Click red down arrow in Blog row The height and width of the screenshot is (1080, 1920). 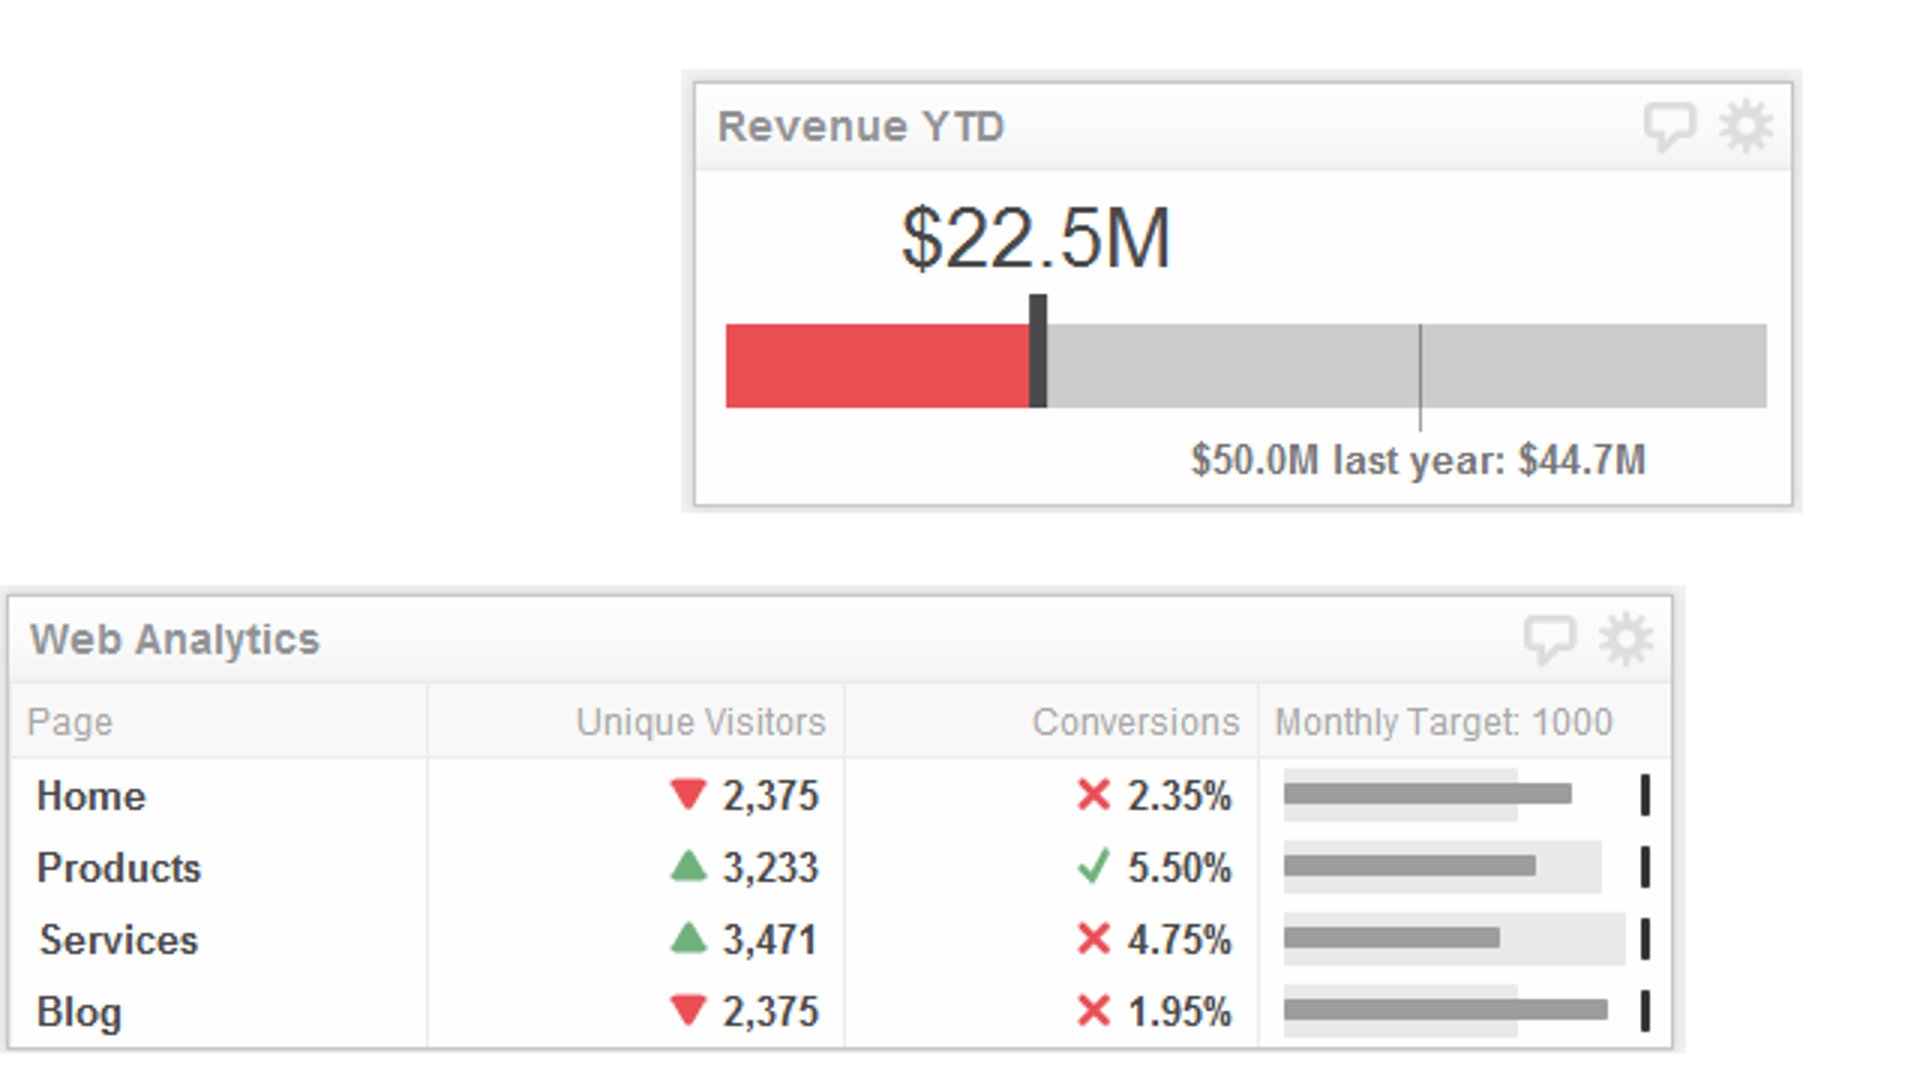[688, 1010]
